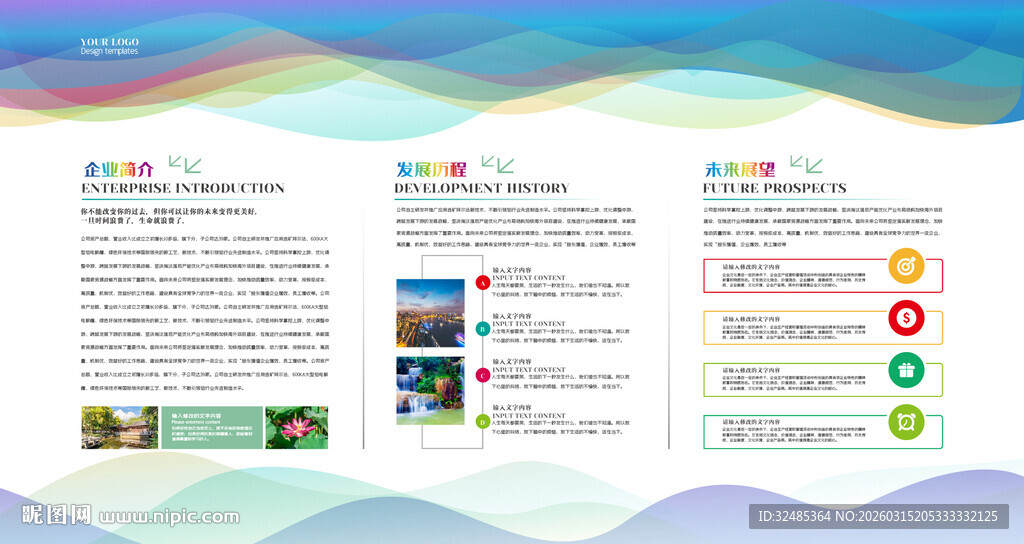Image resolution: width=1024 pixels, height=544 pixels.
Task: Open the waterfall photo
Action: coord(430,391)
